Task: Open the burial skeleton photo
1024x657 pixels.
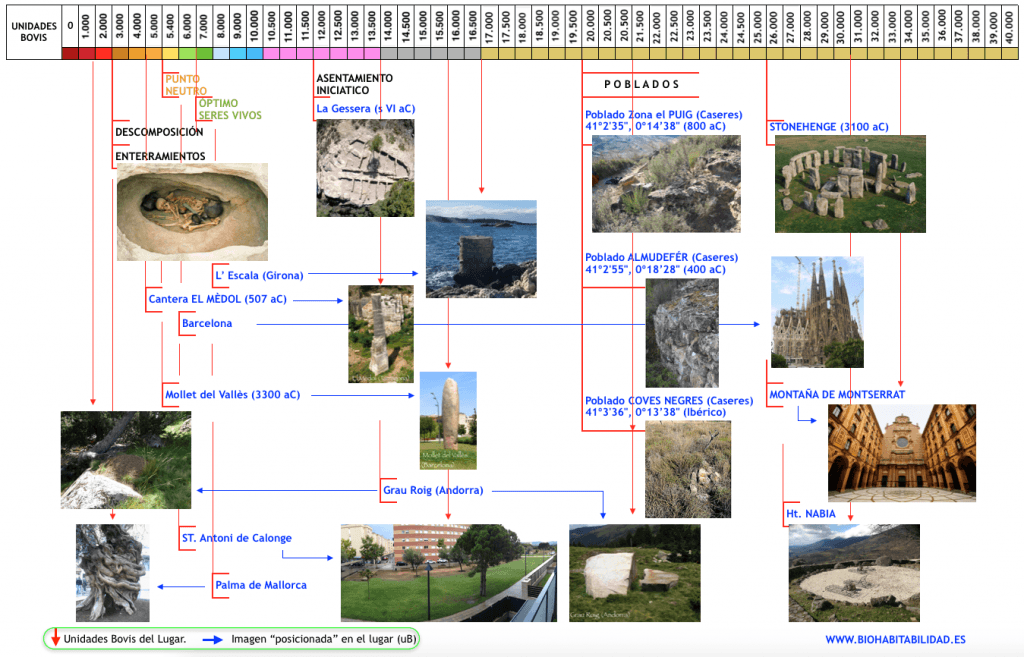Action: (x=192, y=212)
